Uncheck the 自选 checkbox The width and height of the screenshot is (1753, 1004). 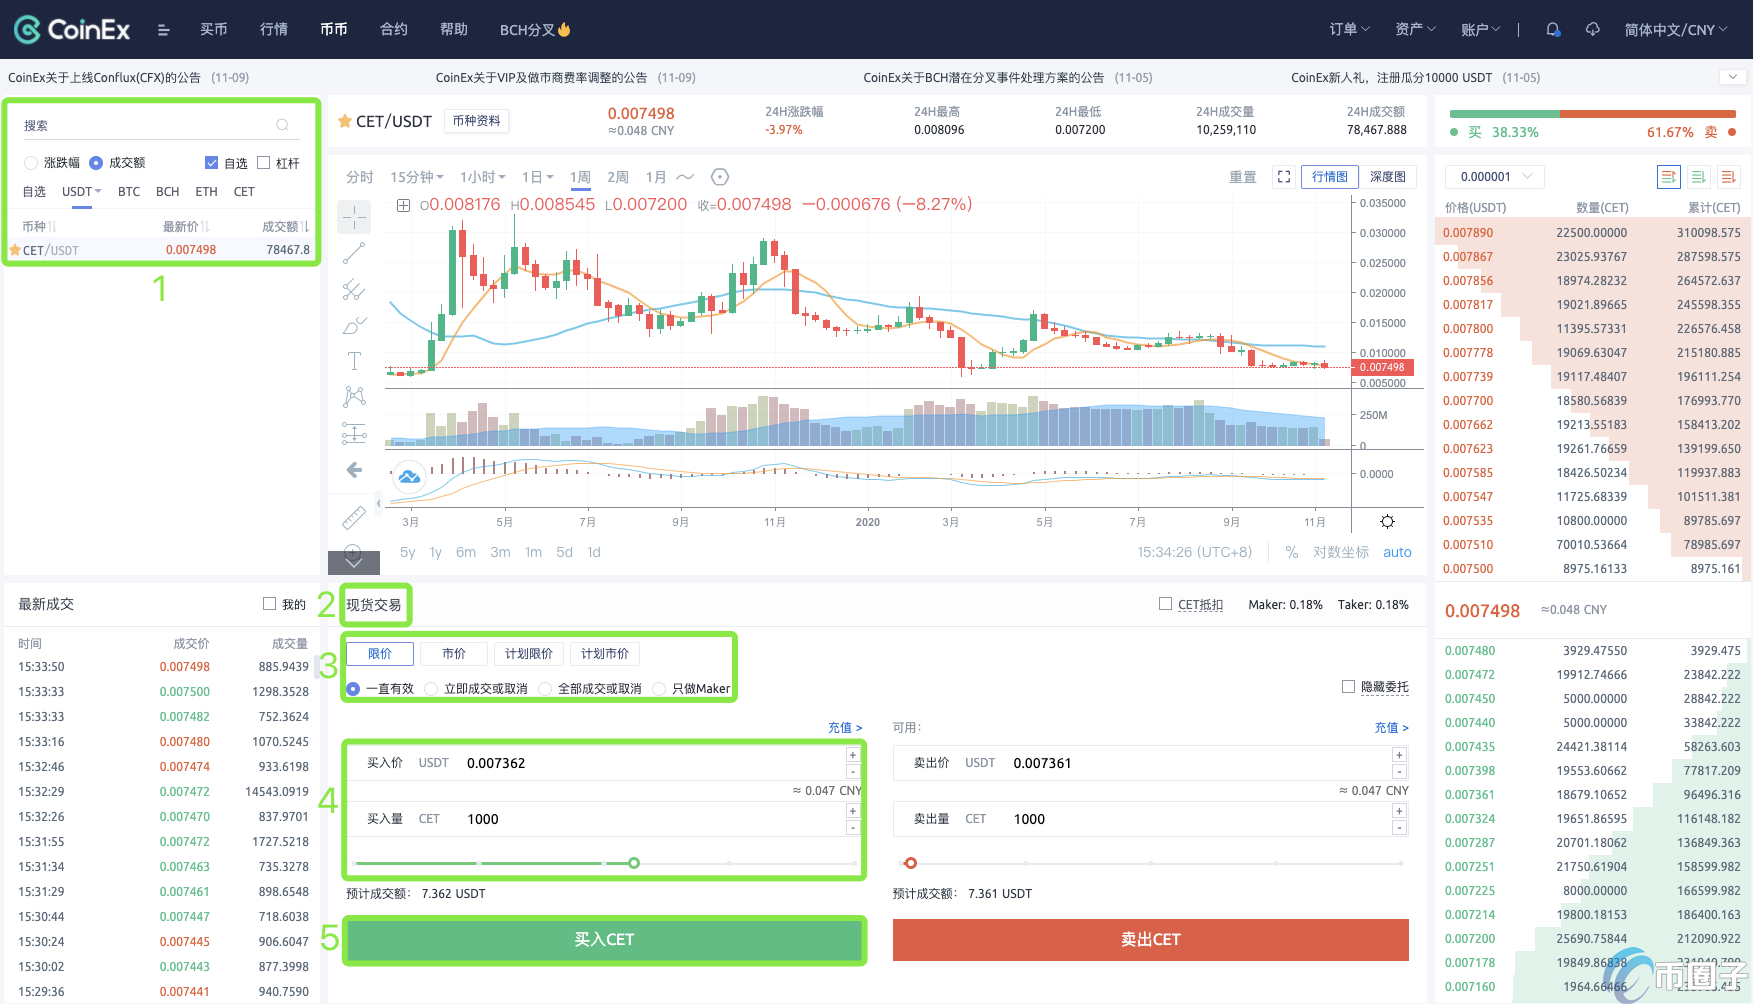point(211,163)
